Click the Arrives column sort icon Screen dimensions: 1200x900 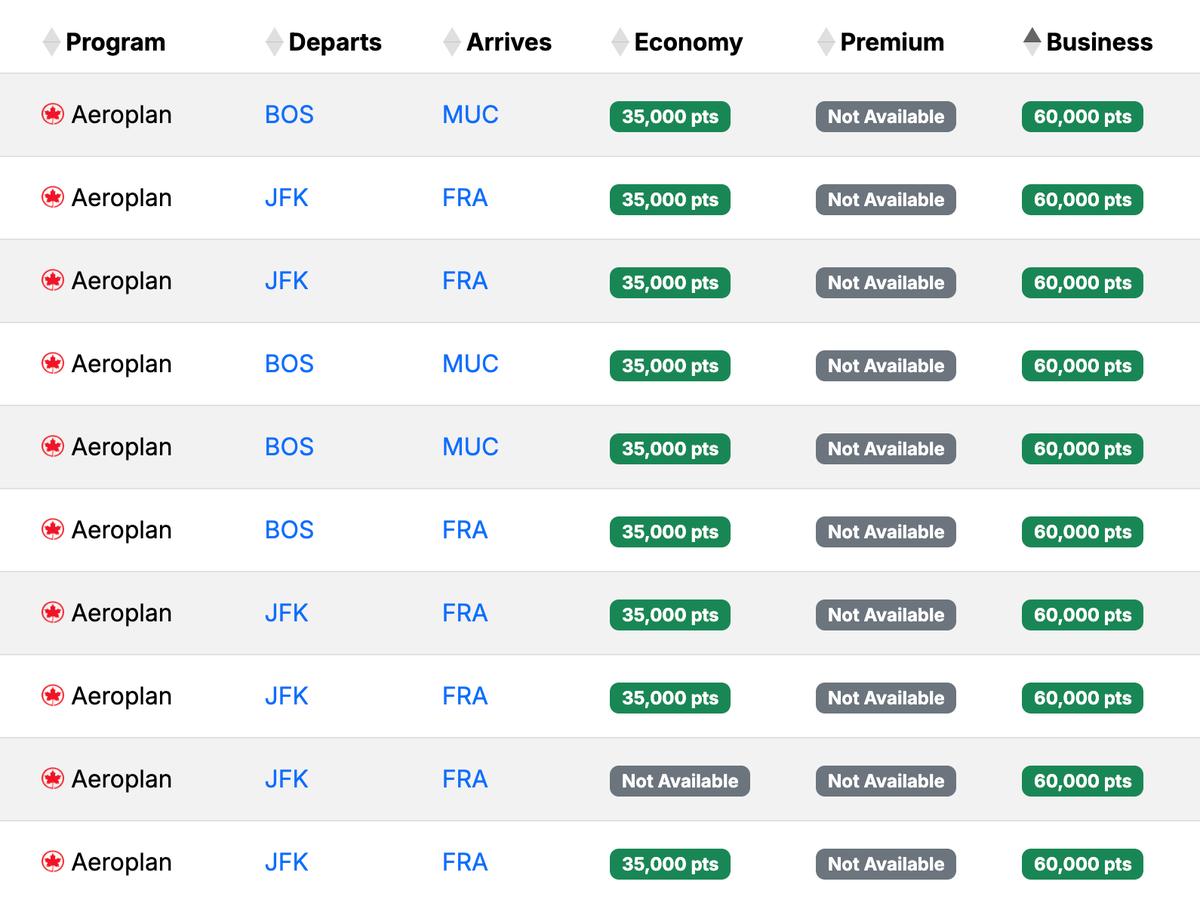[453, 42]
